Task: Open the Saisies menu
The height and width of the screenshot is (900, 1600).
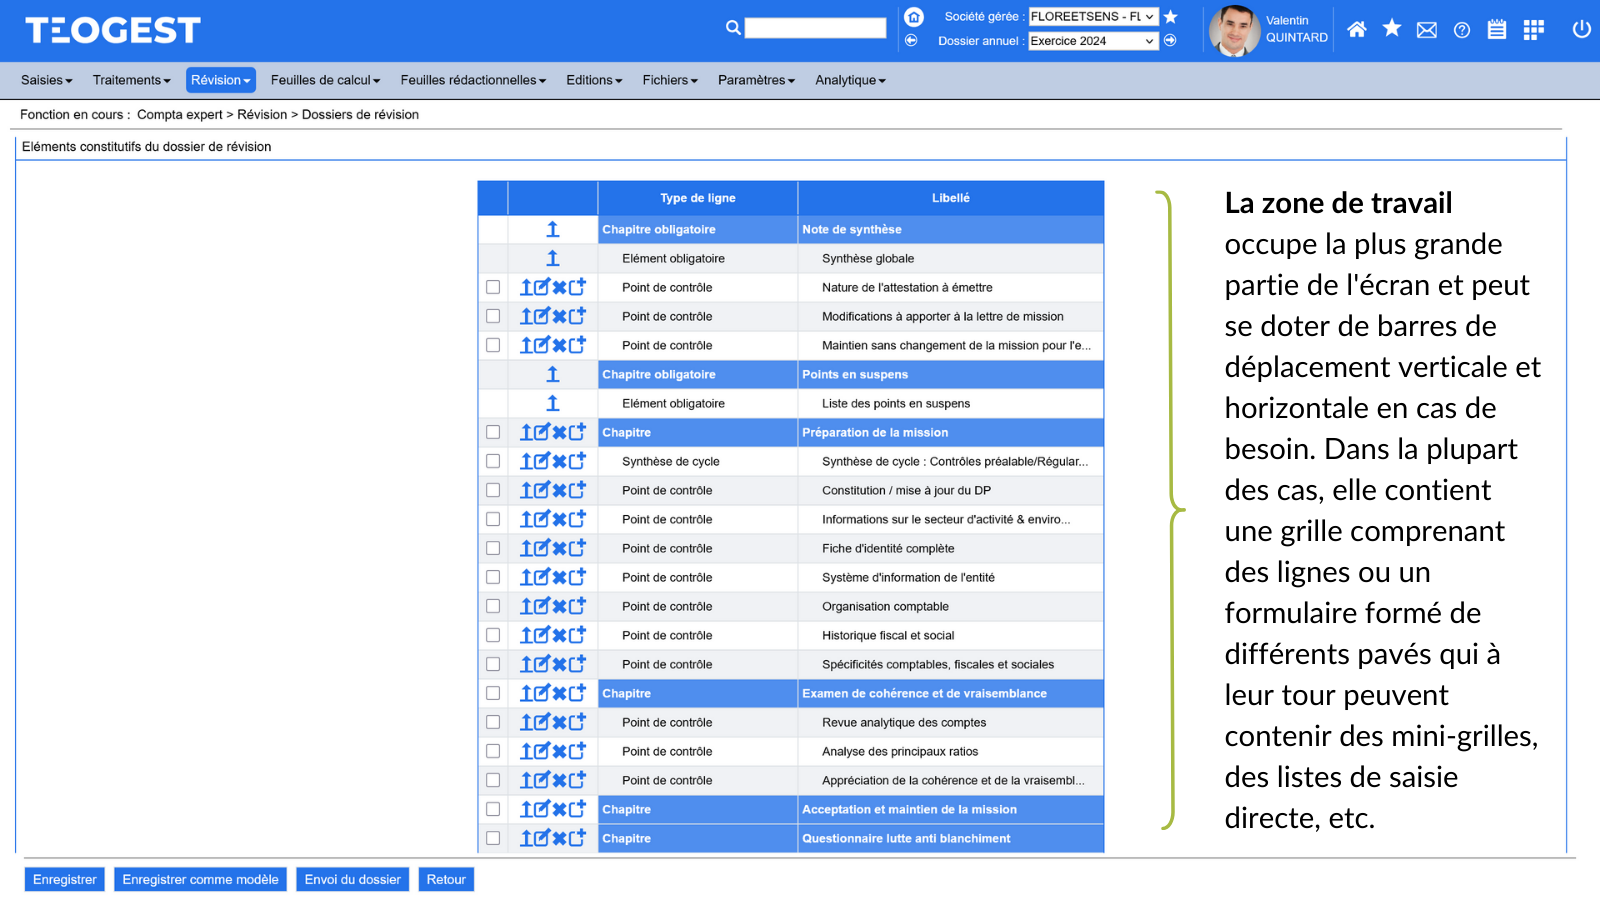Action: tap(46, 80)
